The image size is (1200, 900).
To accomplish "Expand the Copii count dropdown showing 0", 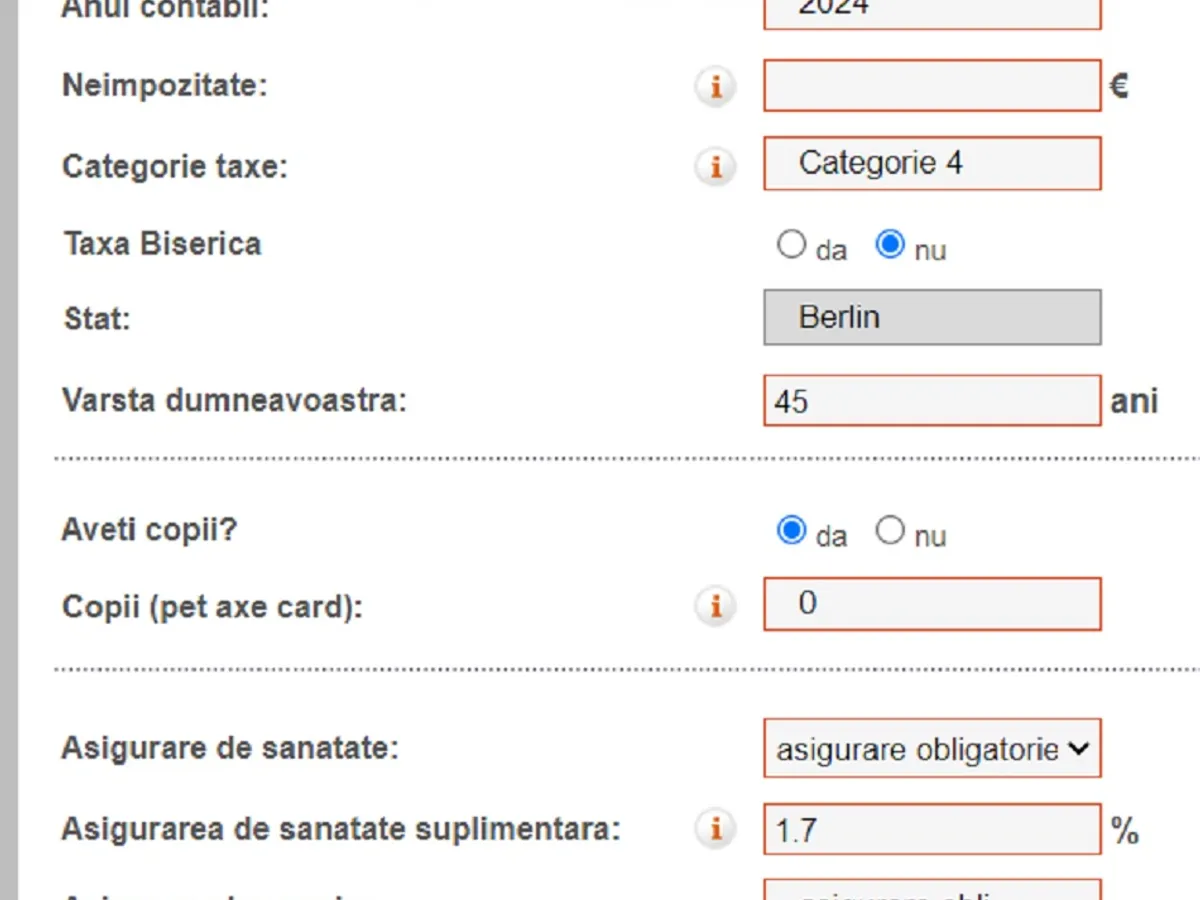I will [x=932, y=604].
